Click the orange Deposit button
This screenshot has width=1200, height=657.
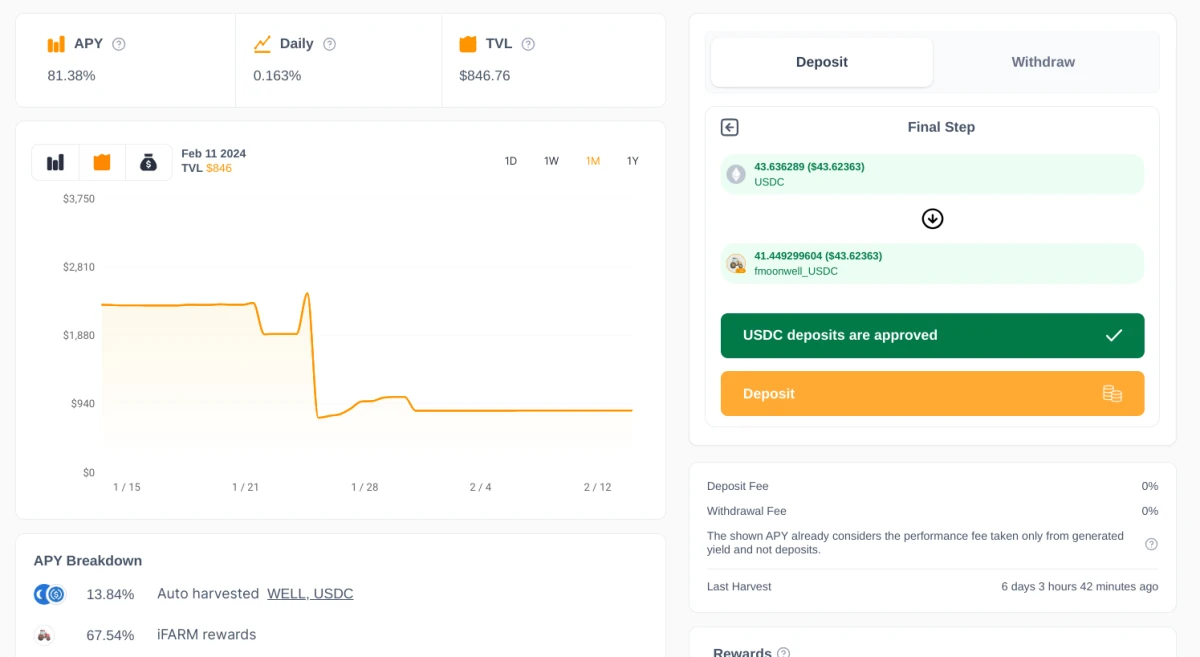(x=932, y=394)
